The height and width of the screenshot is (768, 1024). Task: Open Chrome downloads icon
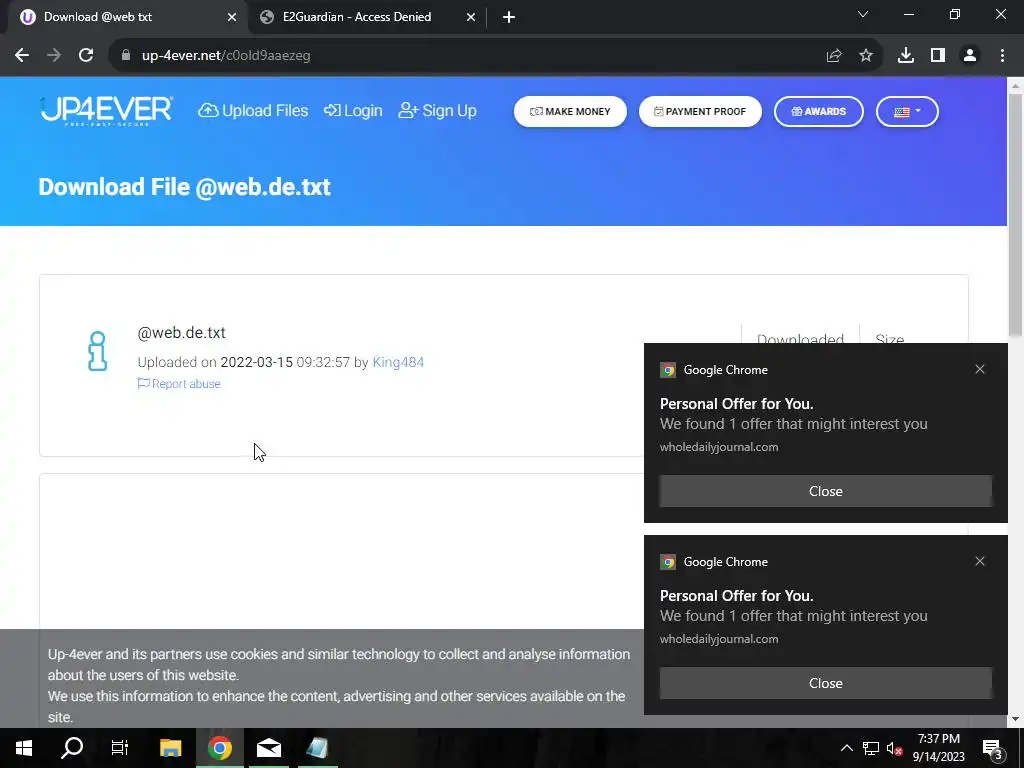click(x=906, y=56)
